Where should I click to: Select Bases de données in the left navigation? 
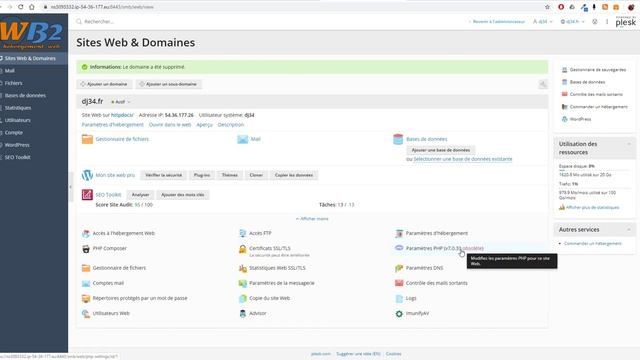coord(25,95)
